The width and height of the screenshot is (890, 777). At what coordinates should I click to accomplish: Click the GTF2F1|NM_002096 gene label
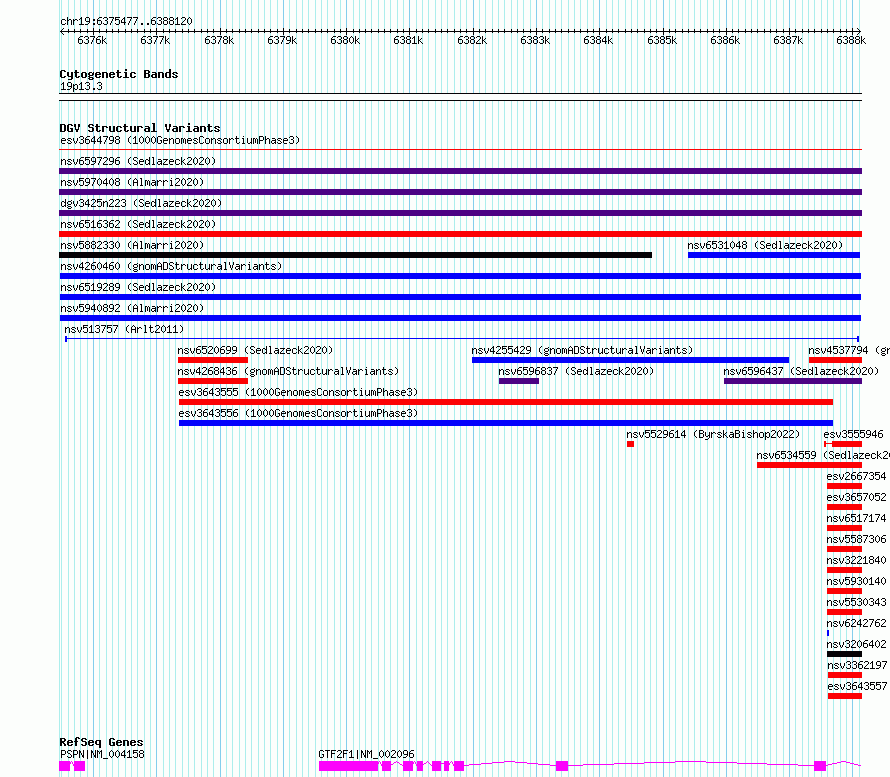point(367,754)
